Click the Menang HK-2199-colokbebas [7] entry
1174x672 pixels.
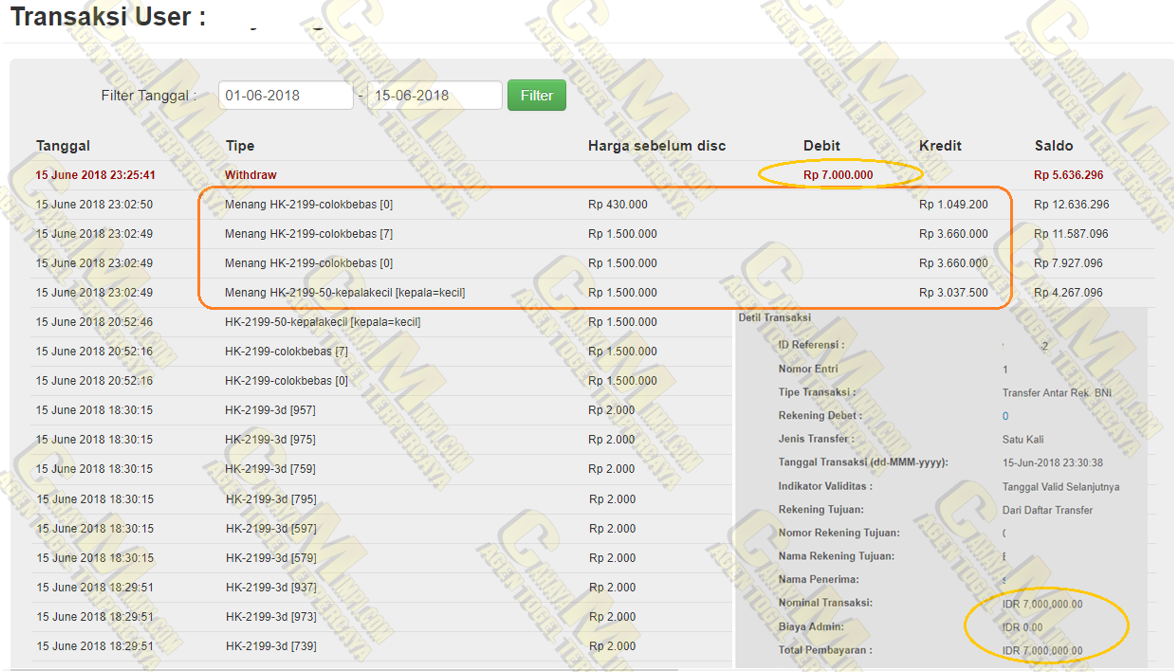click(x=300, y=234)
